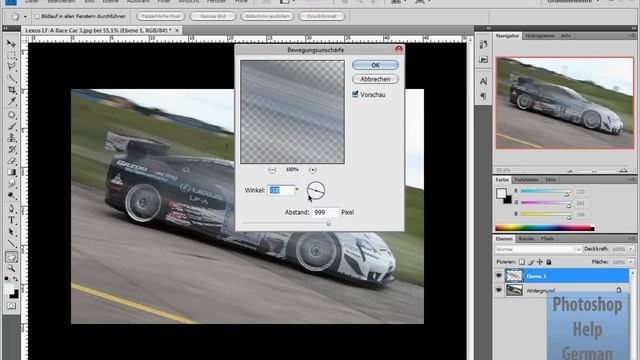Screen dimensions: 640x360
Task: Select the Blur tool
Action: 11,184
